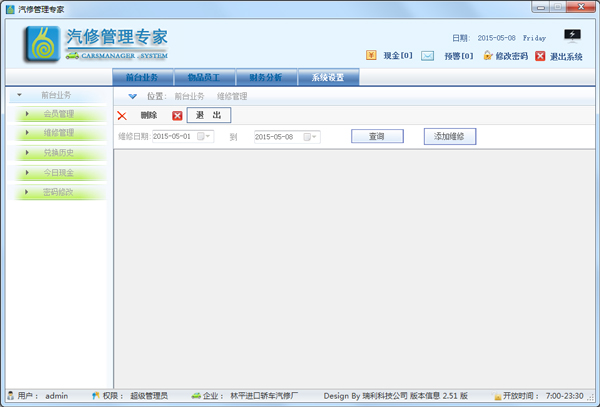Open the 预警[0] warnings link
Screen dimensions: 600x407
coord(459,56)
